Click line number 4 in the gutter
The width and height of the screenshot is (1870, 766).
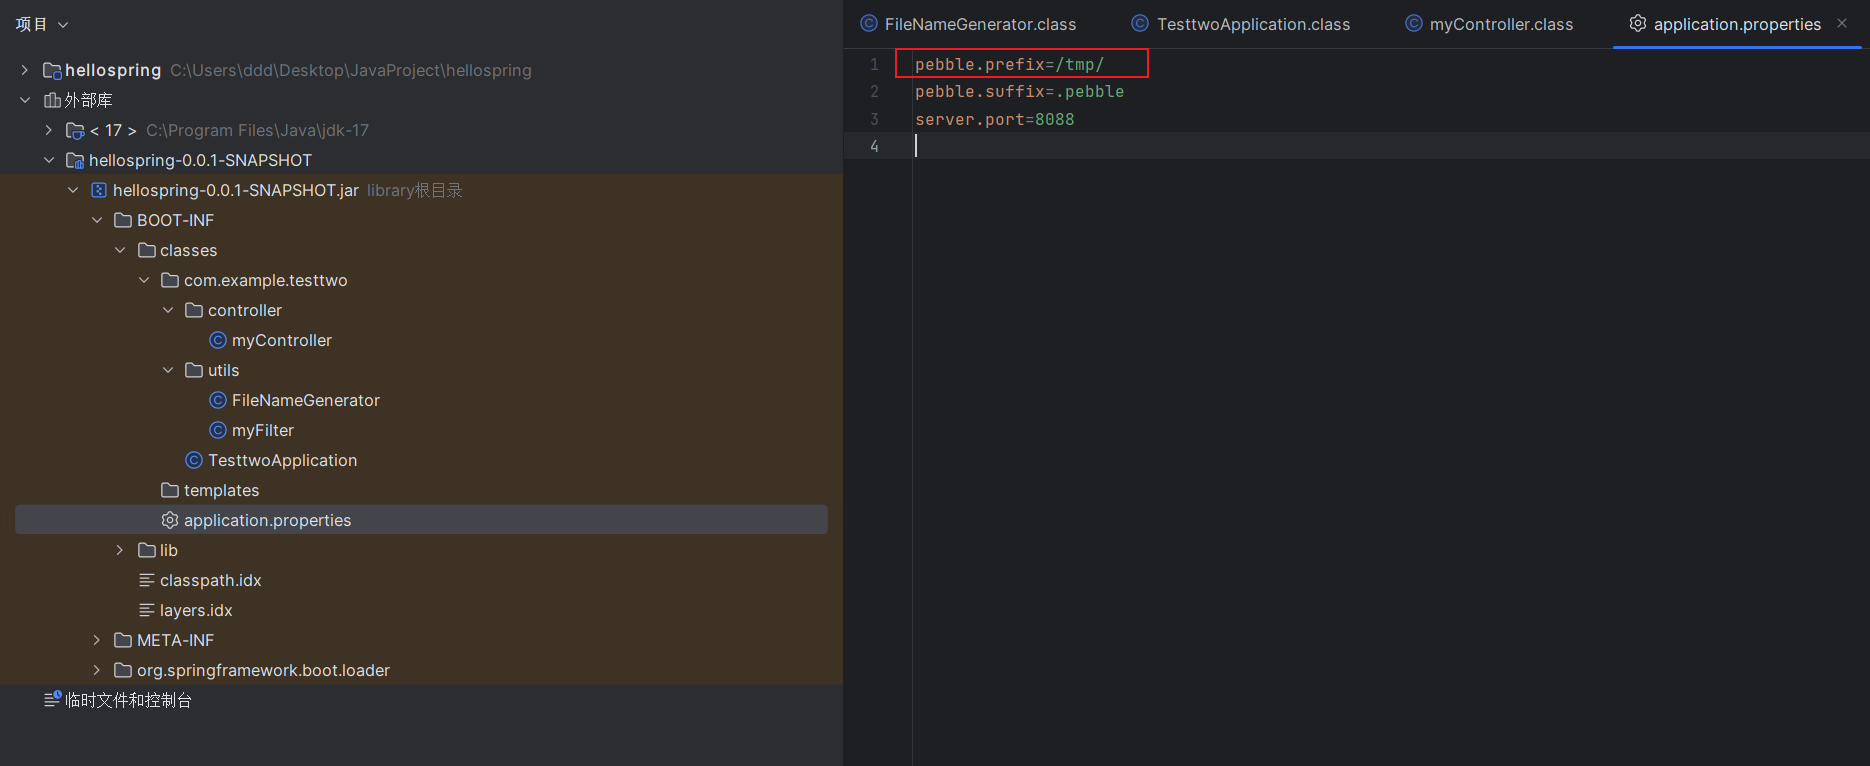(874, 146)
